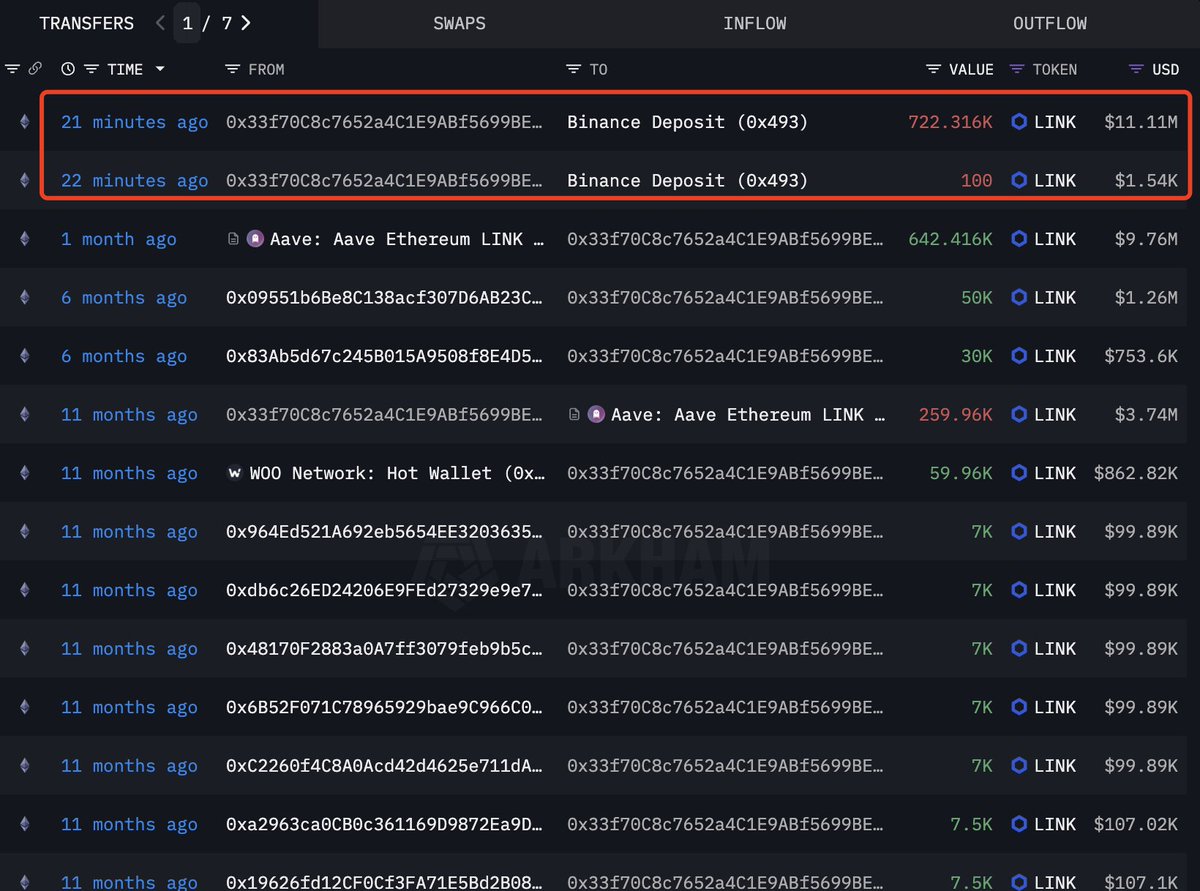Open the Aave Ethereum LINK sender in the 642.416K row
The height and width of the screenshot is (891, 1200).
407,239
